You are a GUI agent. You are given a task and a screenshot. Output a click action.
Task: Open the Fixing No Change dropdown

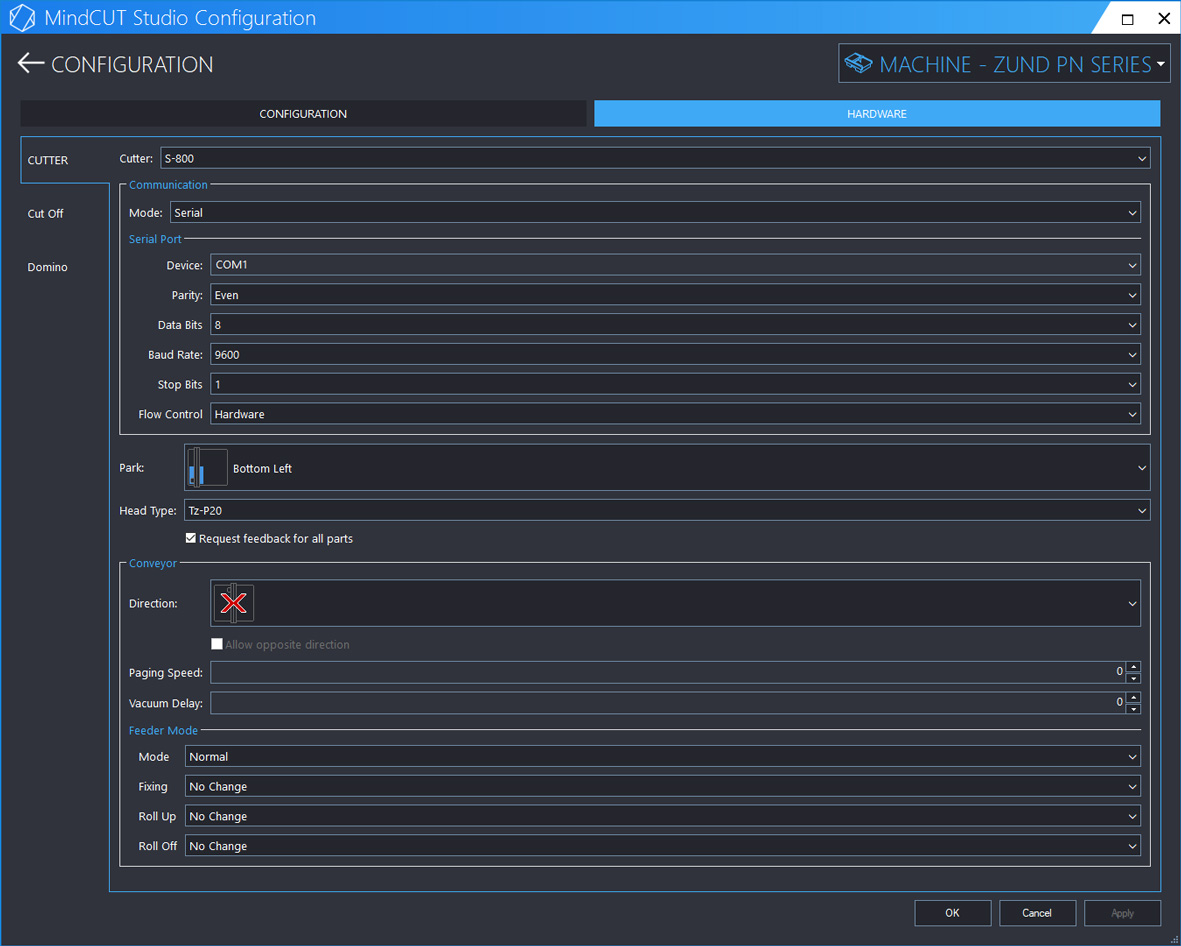click(663, 786)
